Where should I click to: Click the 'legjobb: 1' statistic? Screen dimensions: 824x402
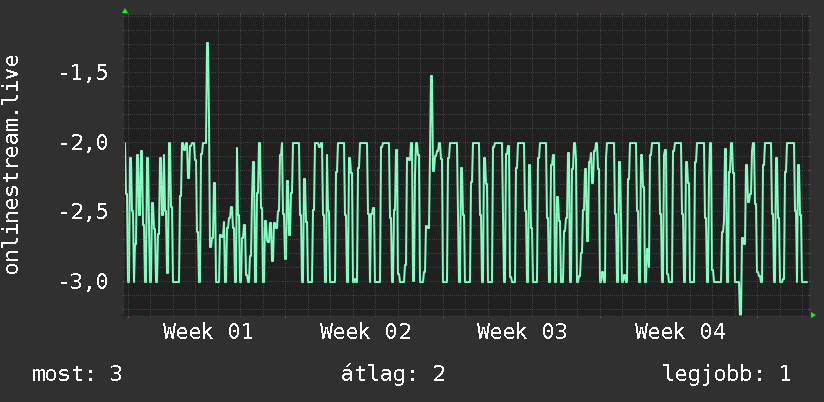point(727,374)
